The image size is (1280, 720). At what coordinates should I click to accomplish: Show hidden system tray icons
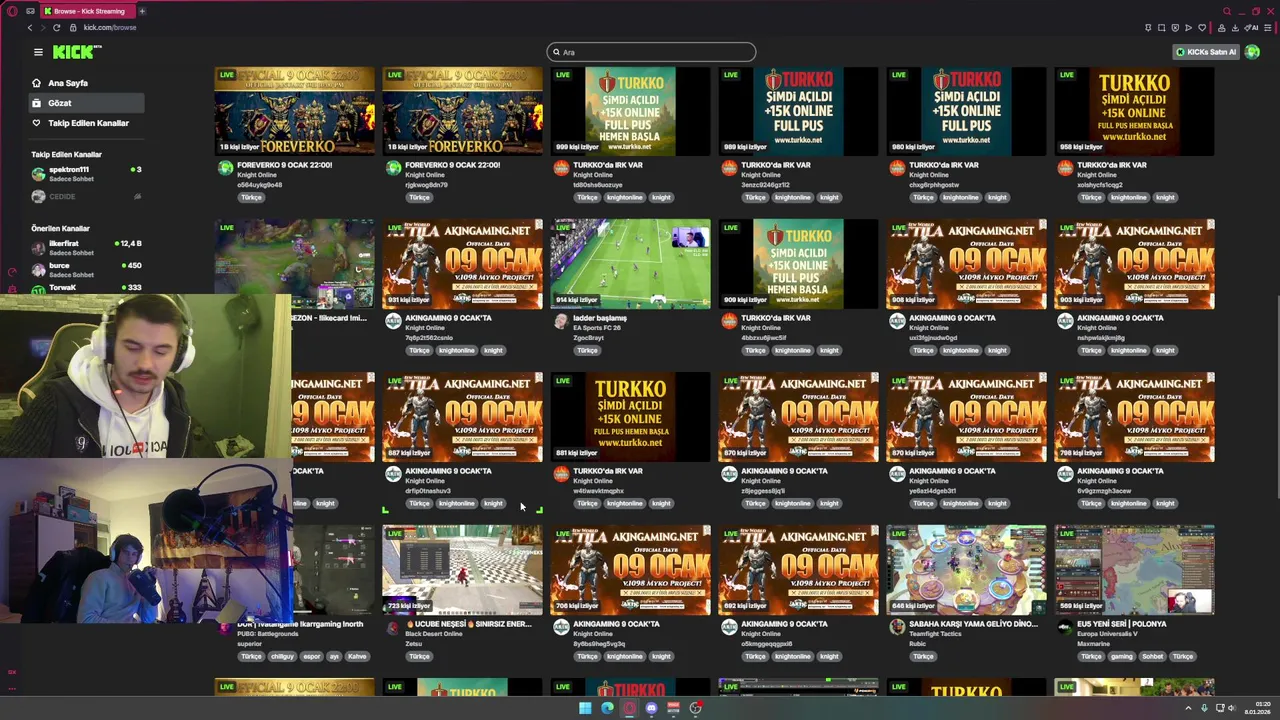pos(1188,708)
